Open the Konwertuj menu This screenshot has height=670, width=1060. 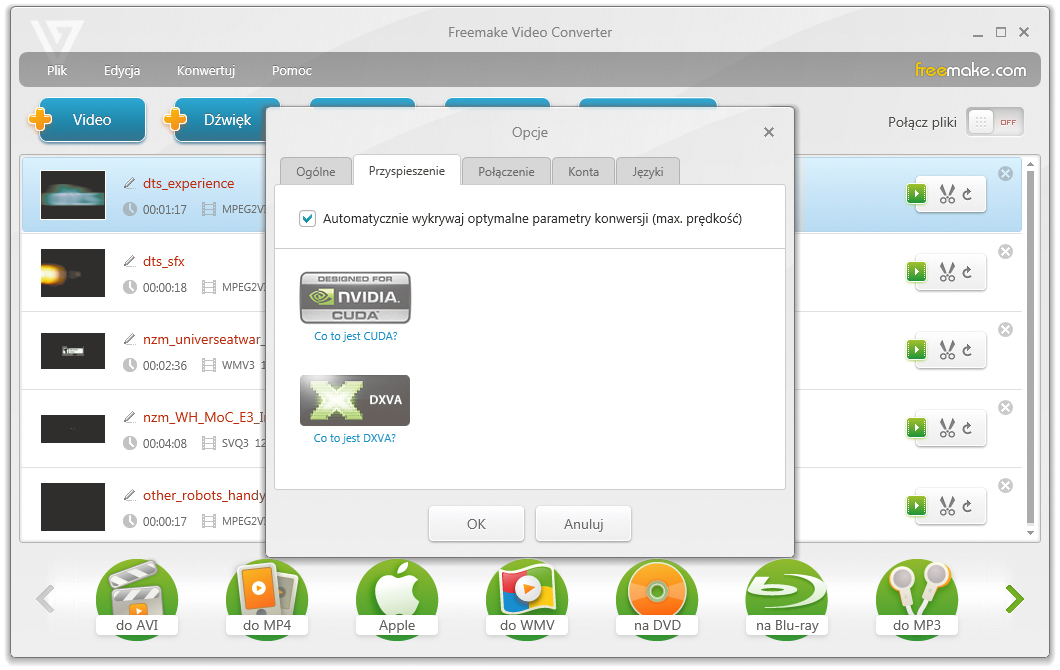tap(205, 71)
